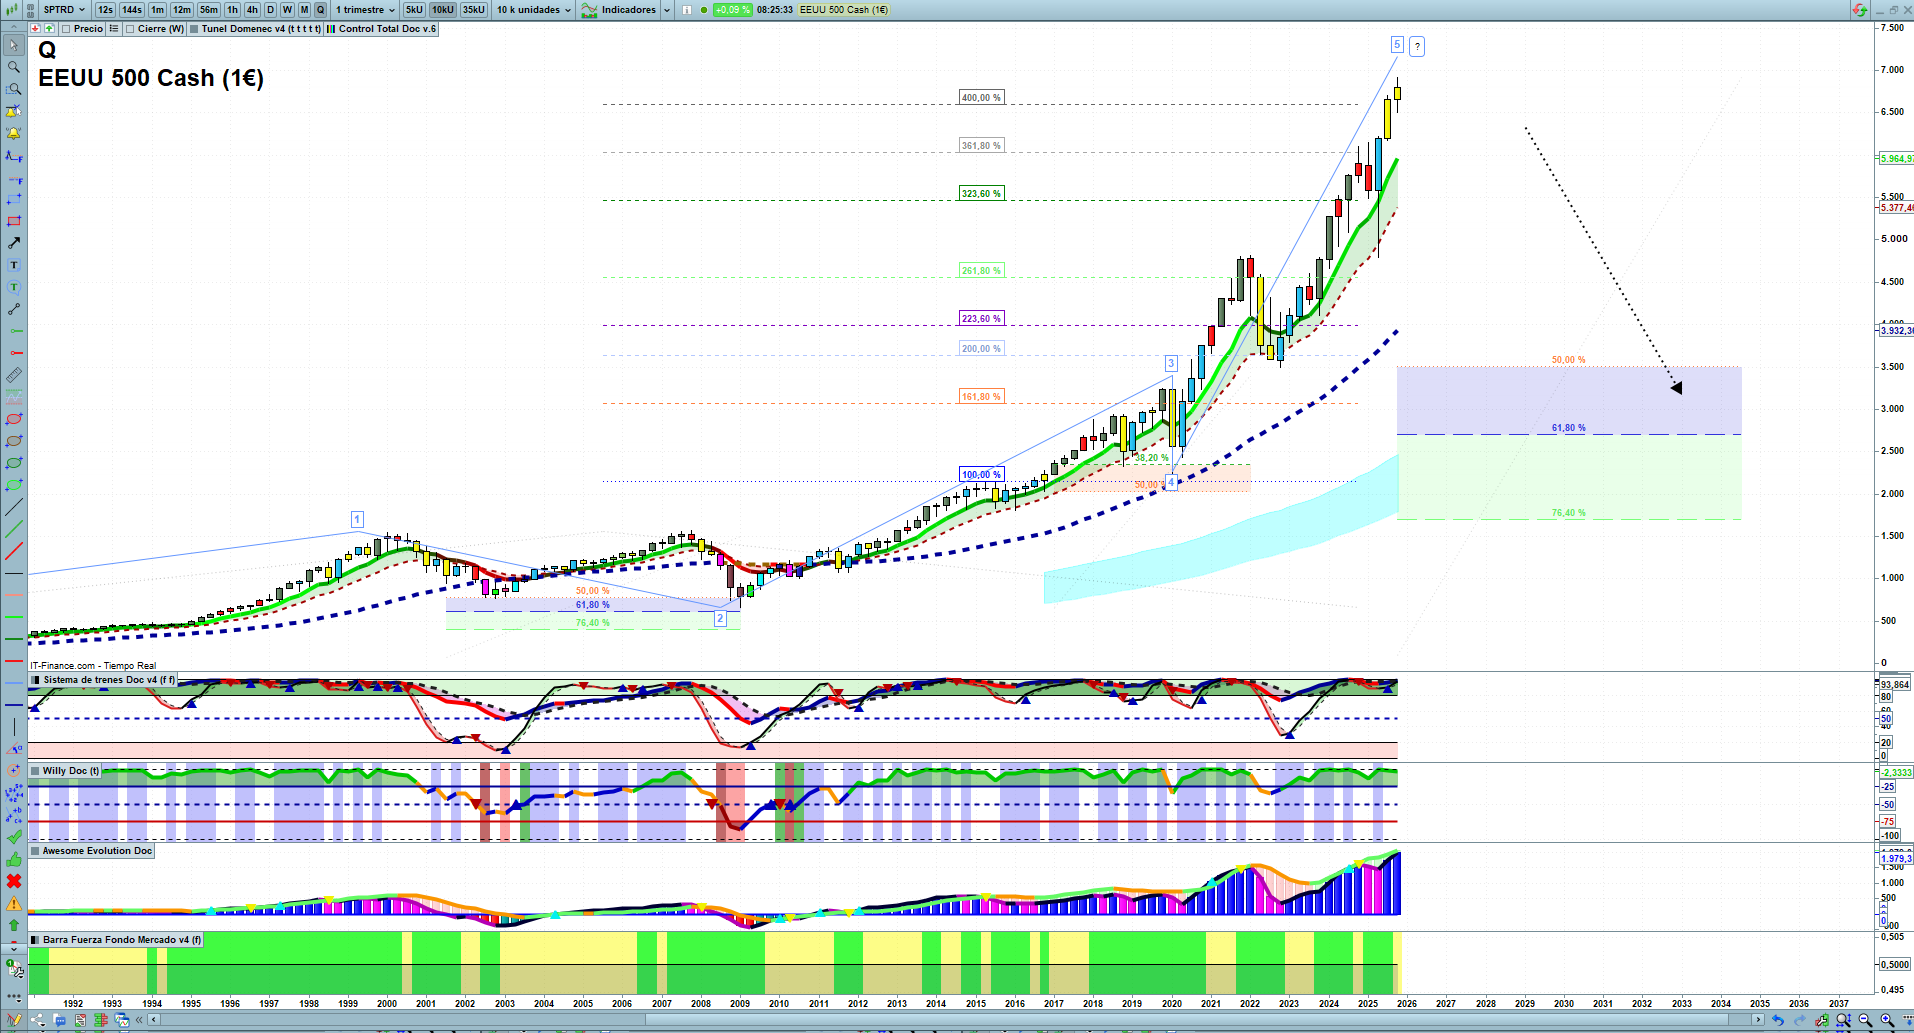This screenshot has width=1914, height=1033.
Task: Expand the hidden bottom toolbar chevrons
Action: 140,1020
